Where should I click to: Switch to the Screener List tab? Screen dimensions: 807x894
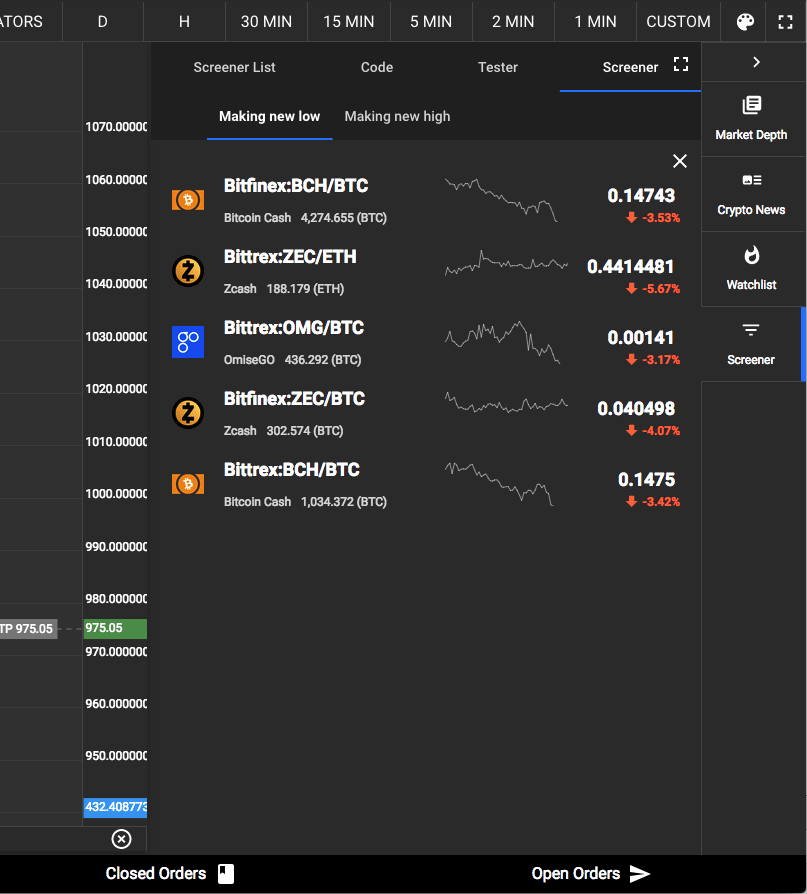pyautogui.click(x=234, y=67)
